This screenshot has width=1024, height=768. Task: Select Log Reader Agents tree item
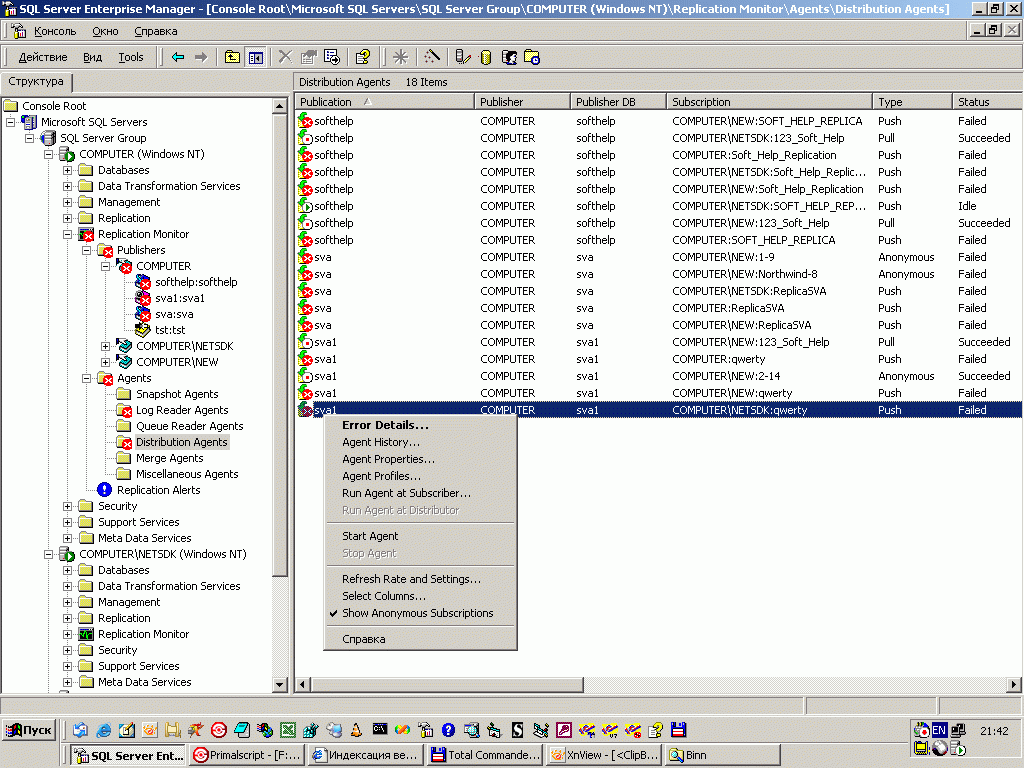(x=182, y=410)
